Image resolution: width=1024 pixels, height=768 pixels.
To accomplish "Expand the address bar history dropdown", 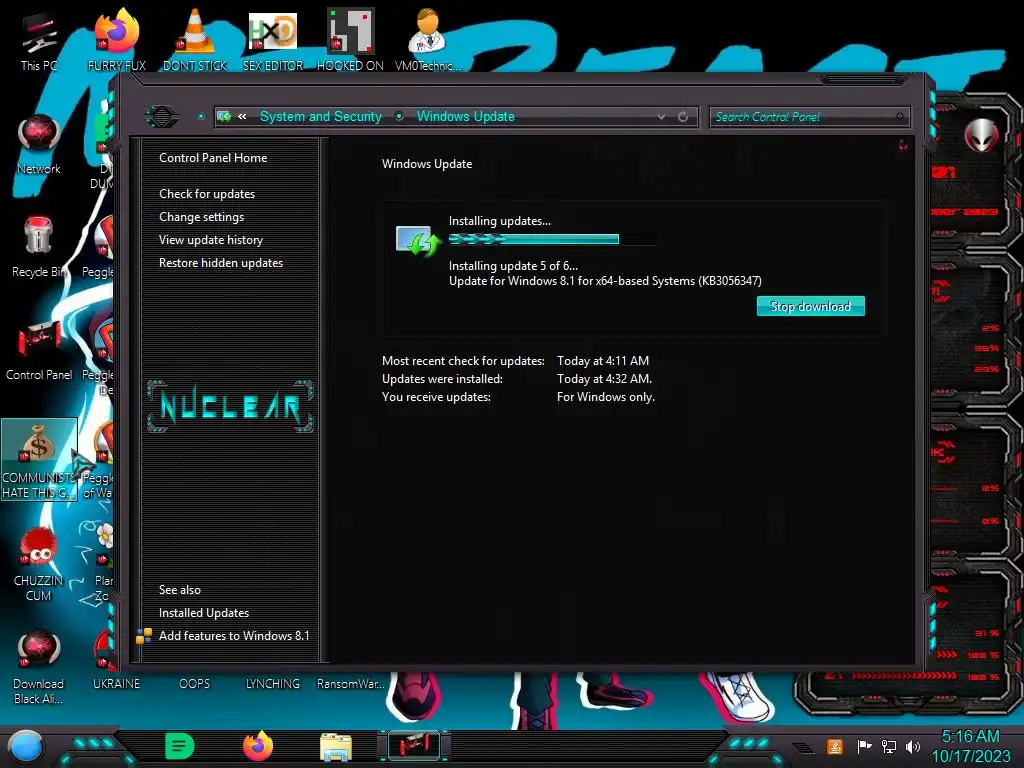I will pyautogui.click(x=662, y=117).
